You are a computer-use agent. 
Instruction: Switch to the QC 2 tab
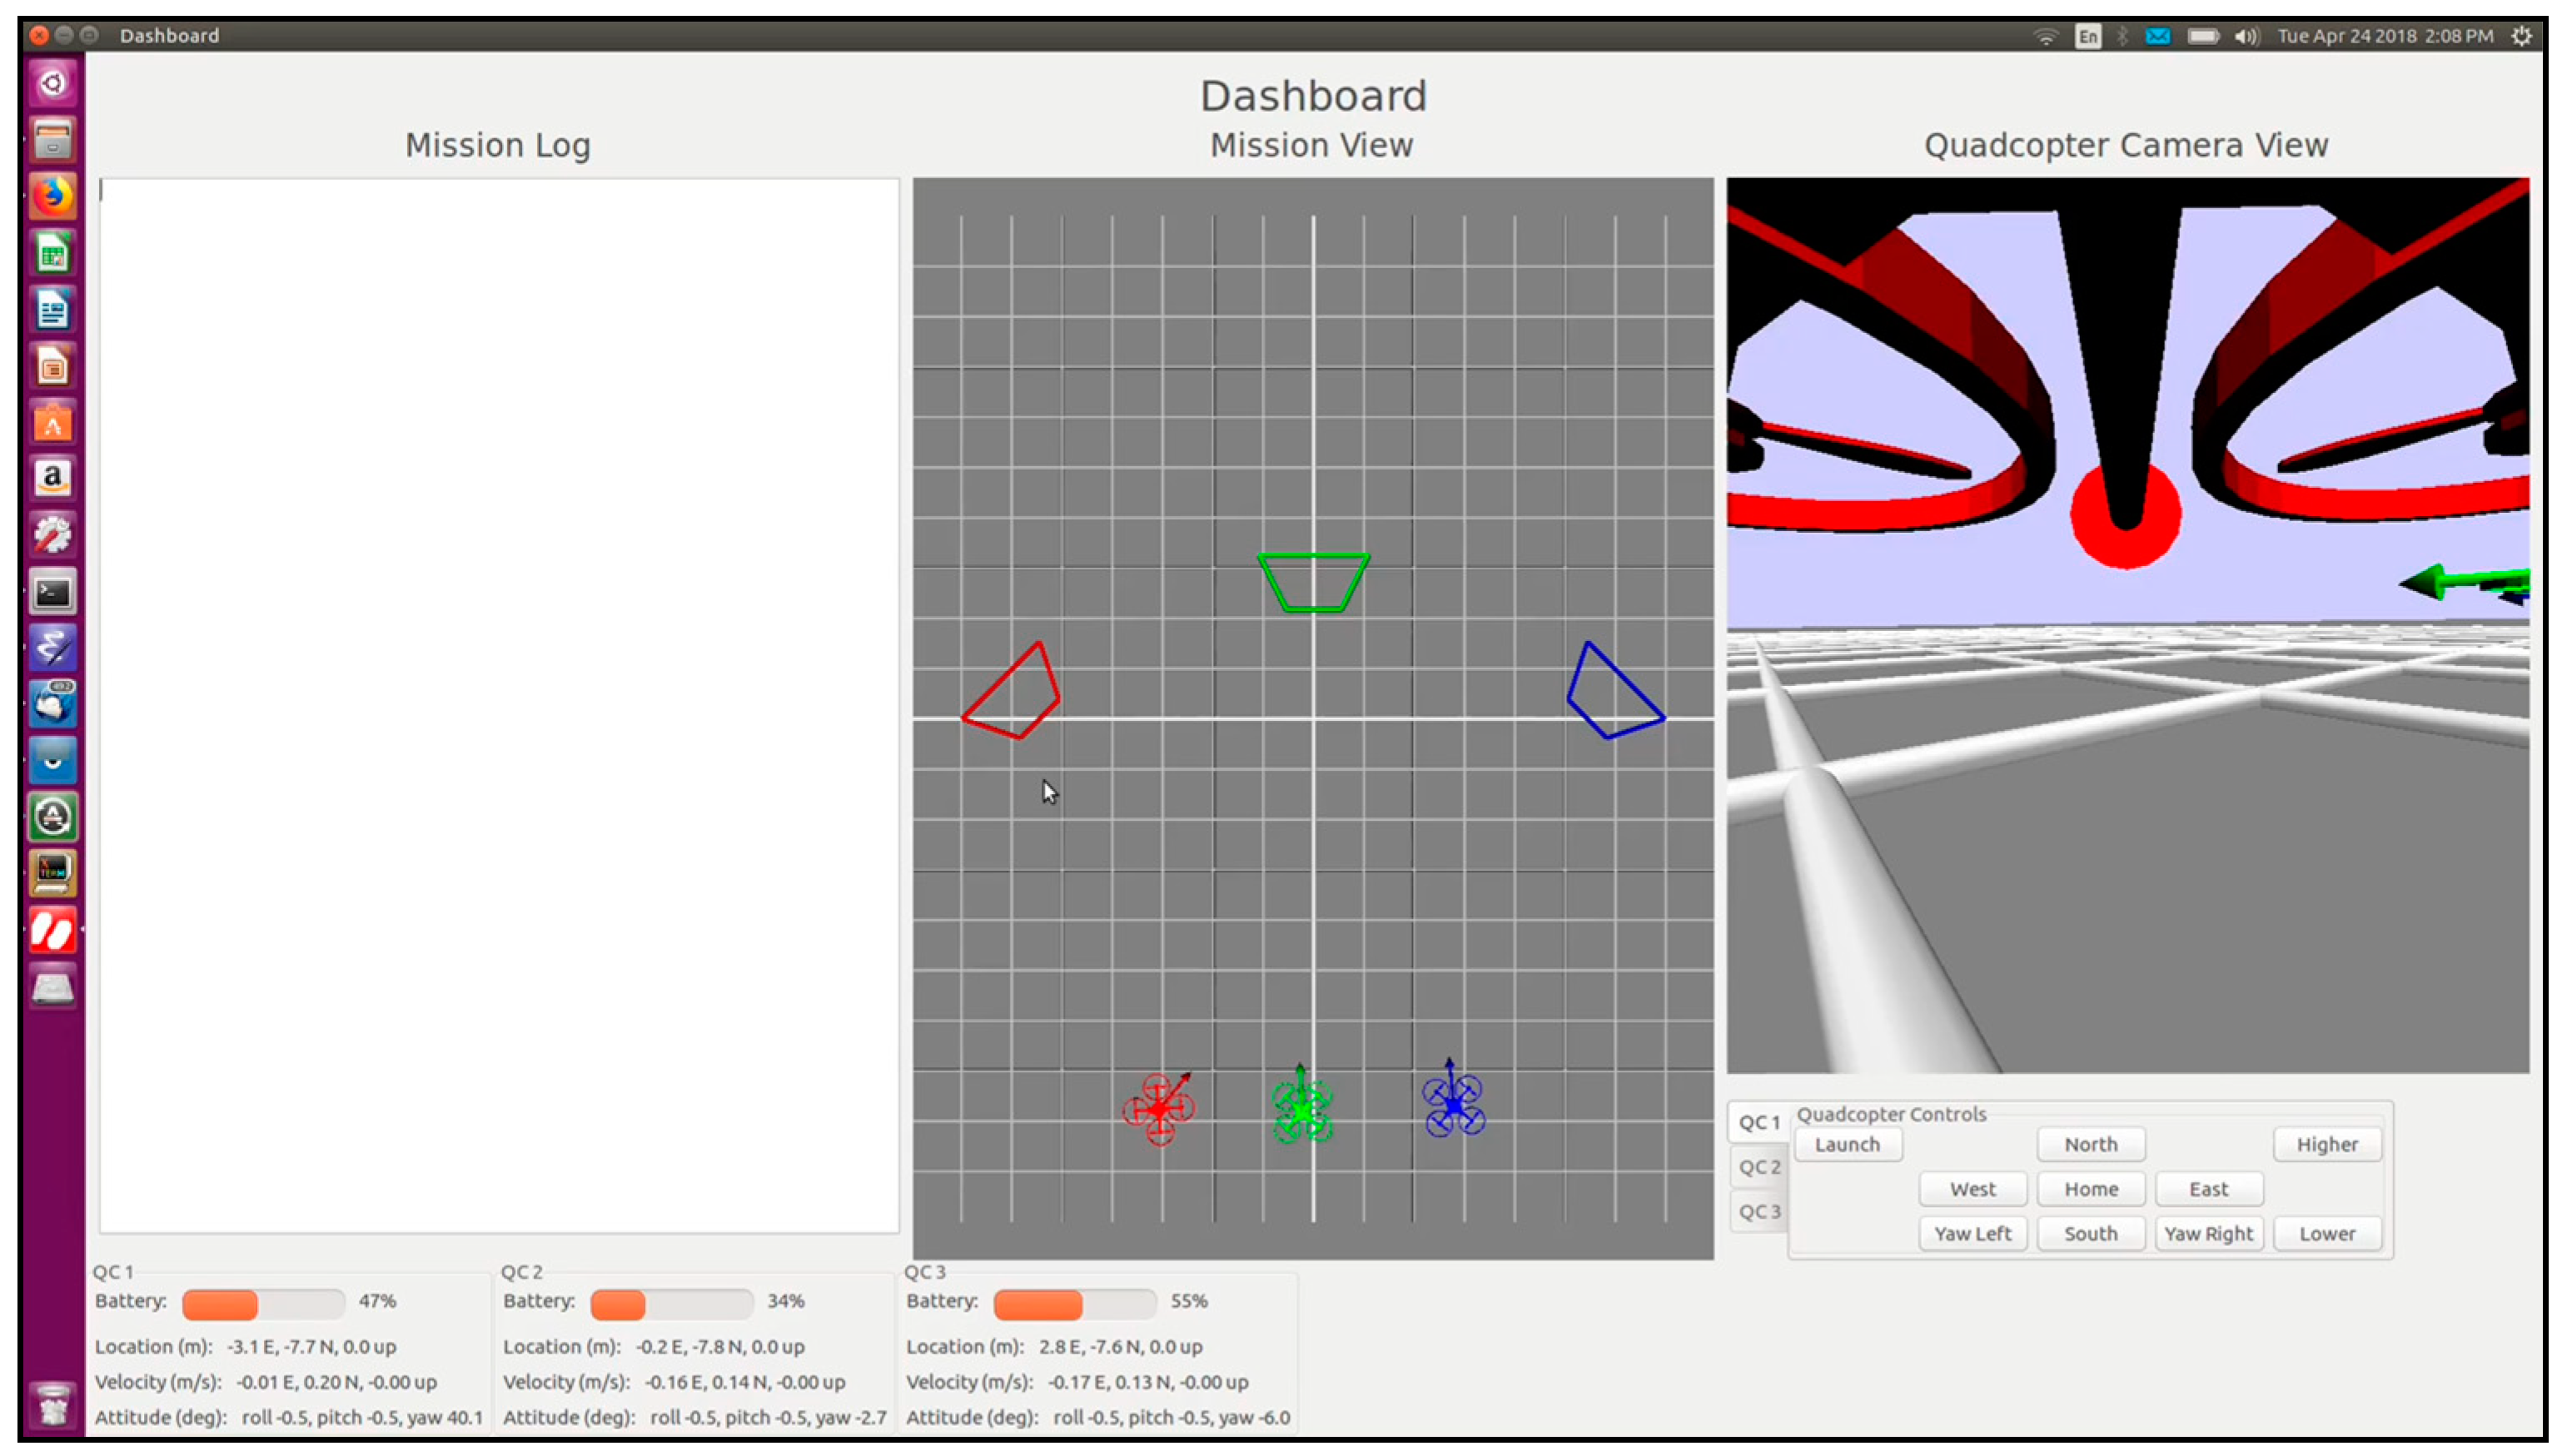click(1759, 1167)
